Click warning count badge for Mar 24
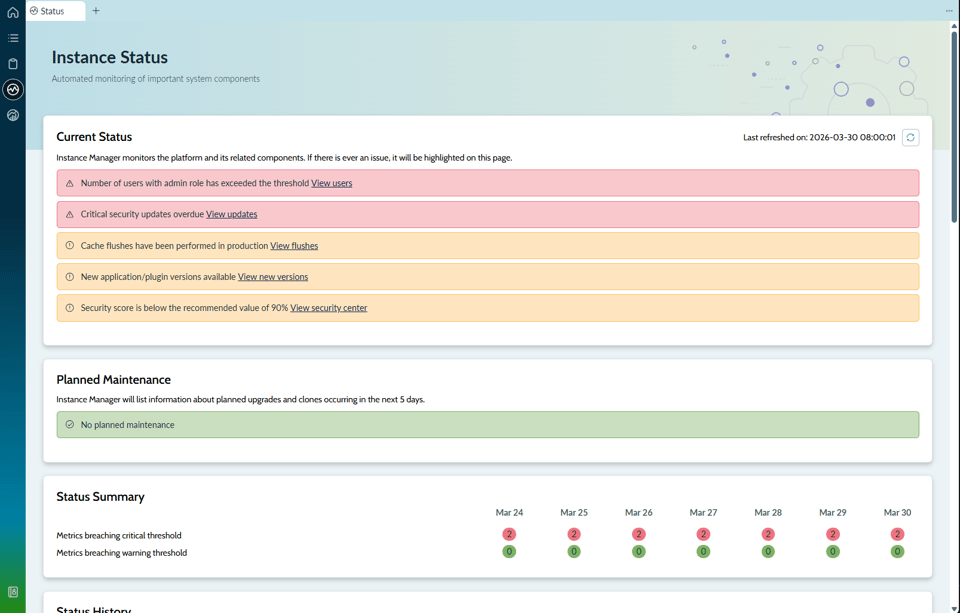The width and height of the screenshot is (960, 613). (509, 552)
